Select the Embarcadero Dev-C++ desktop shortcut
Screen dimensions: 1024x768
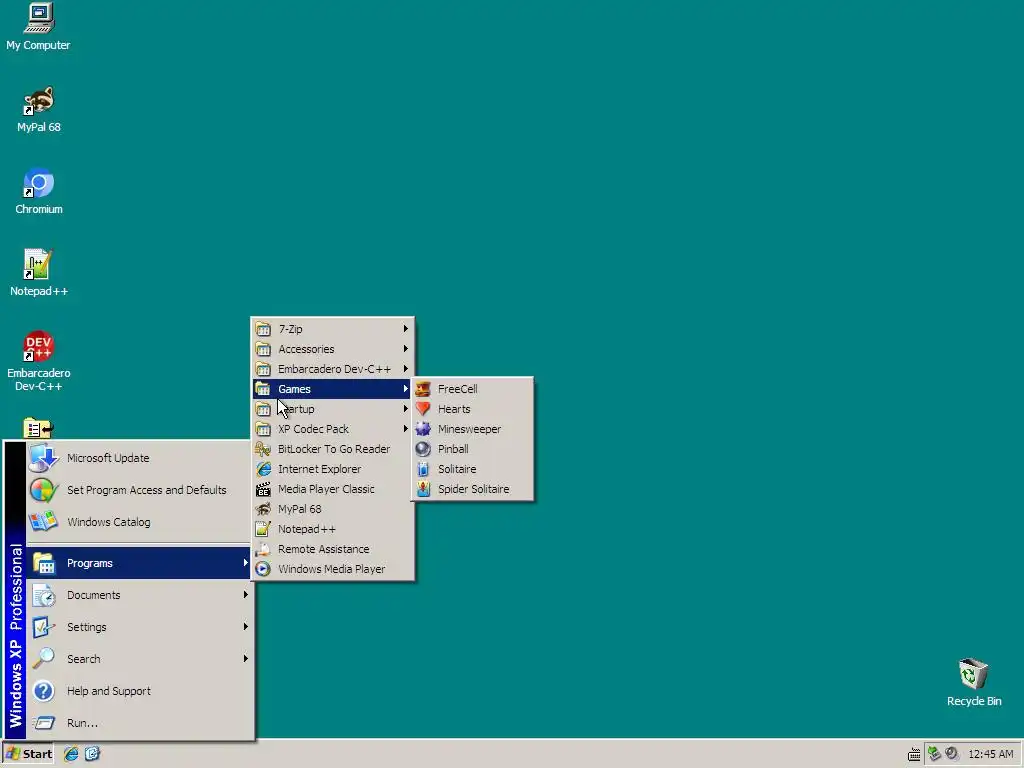[x=39, y=361]
